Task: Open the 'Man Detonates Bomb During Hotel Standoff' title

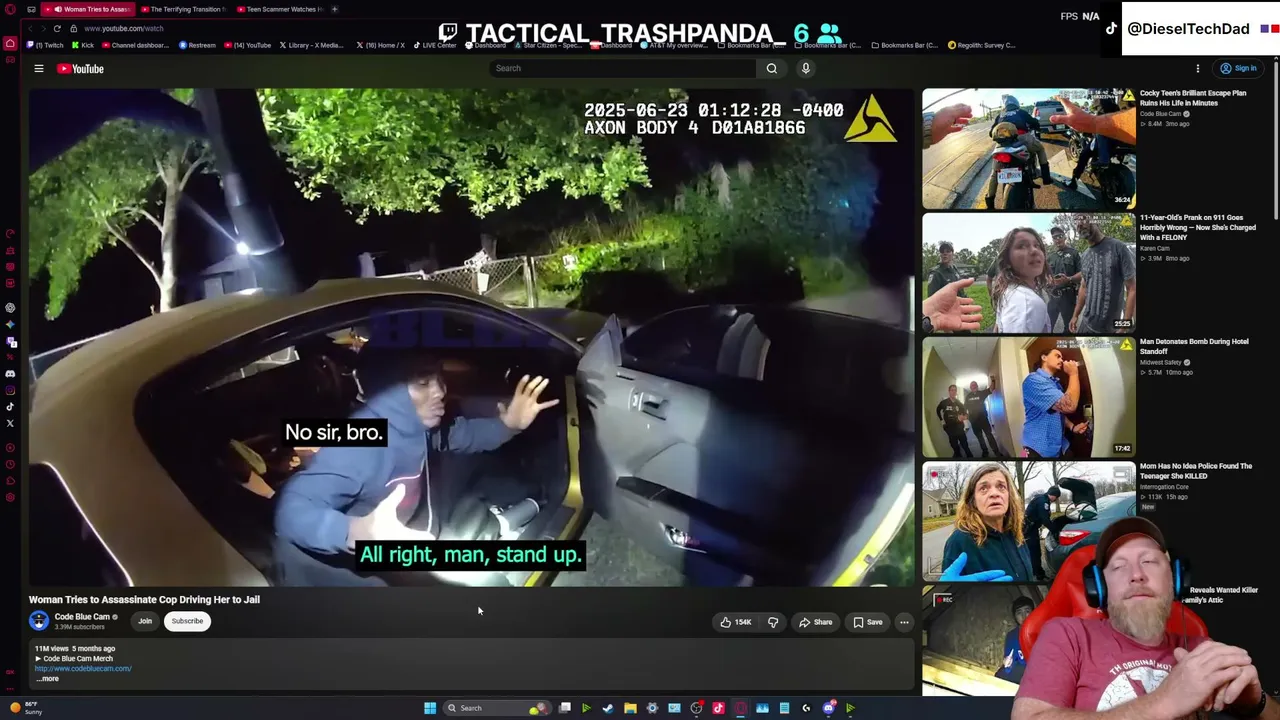Action: (x=1194, y=347)
